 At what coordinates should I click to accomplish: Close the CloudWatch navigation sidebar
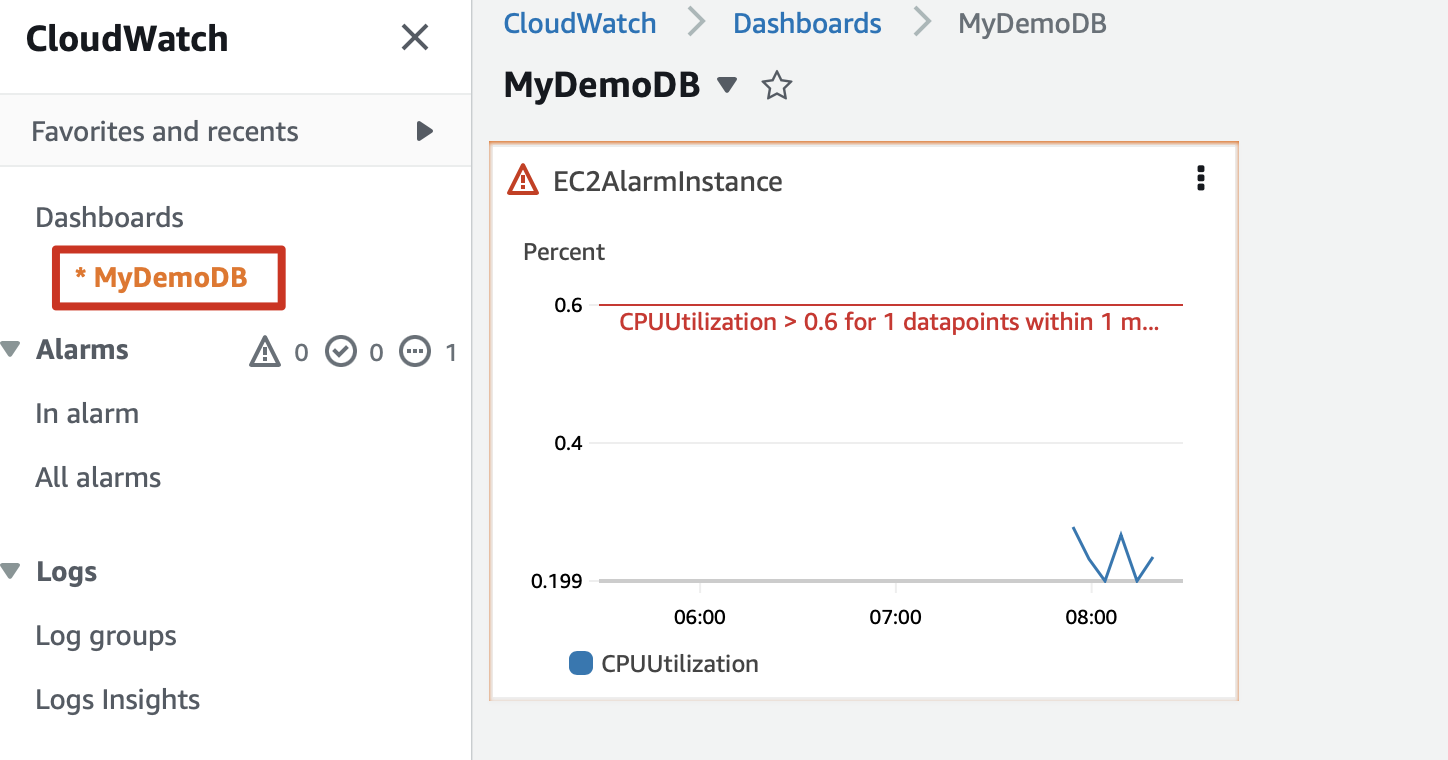415,38
